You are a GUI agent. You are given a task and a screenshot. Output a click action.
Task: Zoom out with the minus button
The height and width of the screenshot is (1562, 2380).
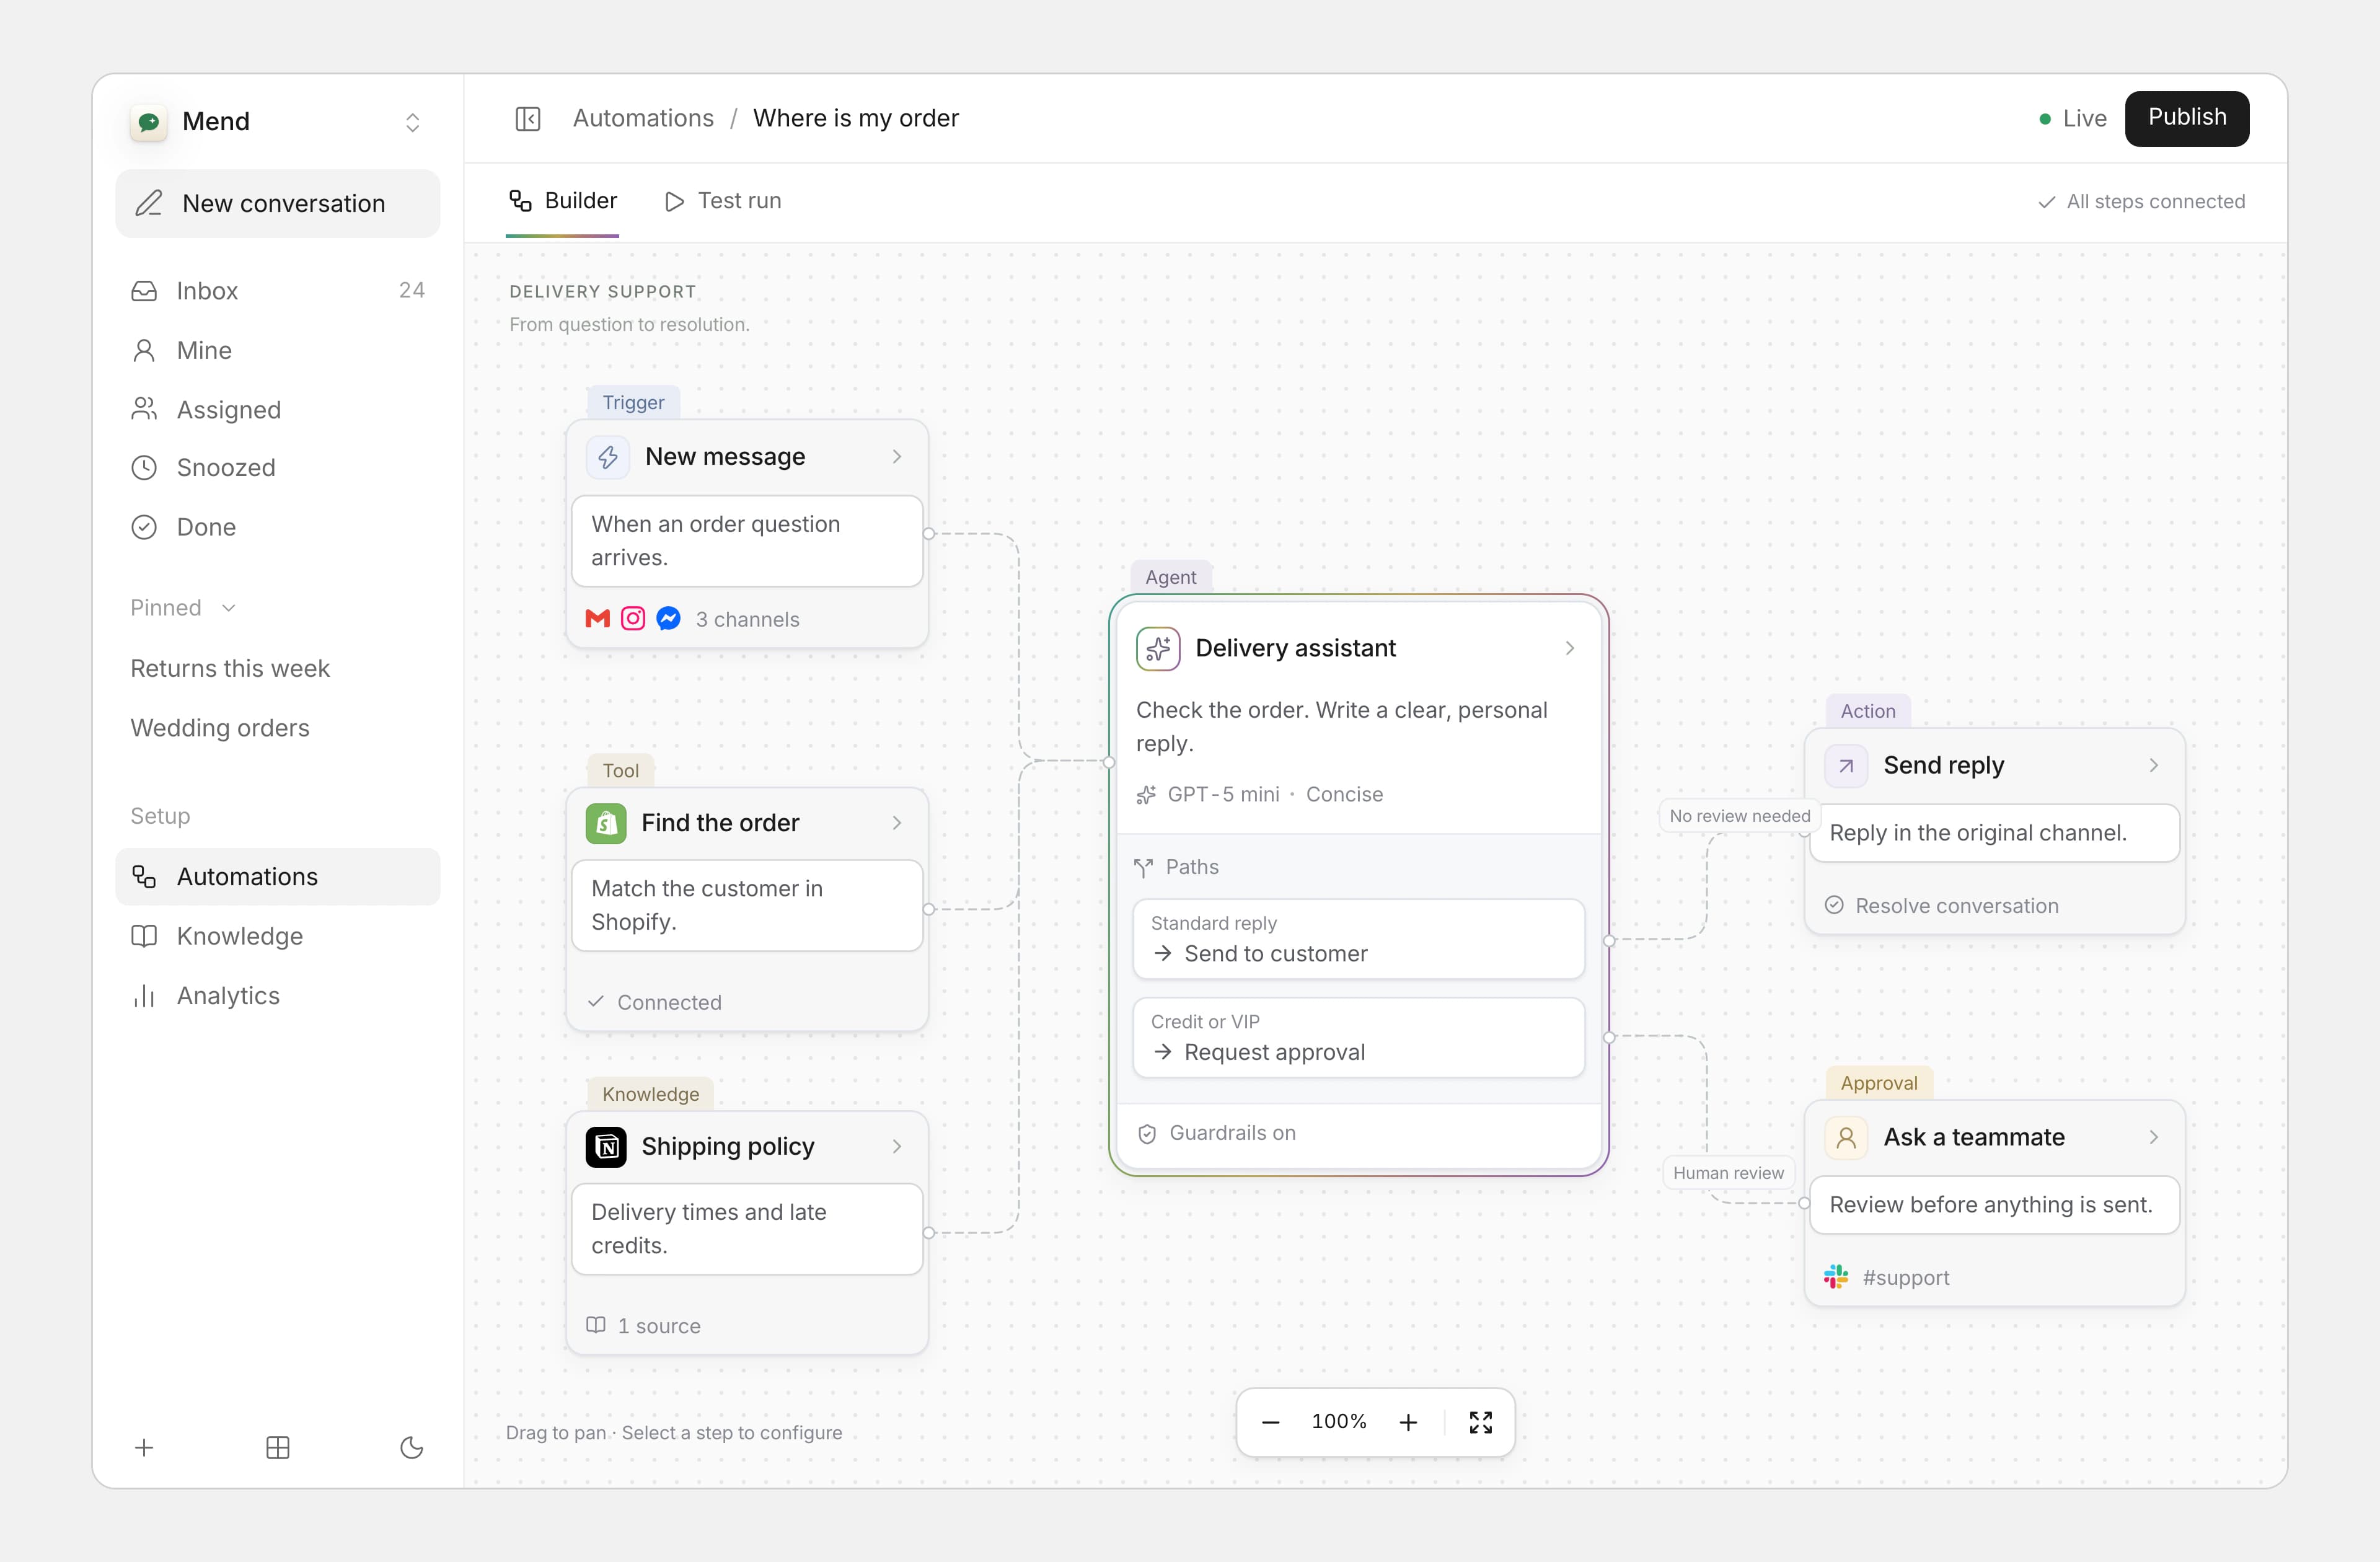click(x=1270, y=1422)
